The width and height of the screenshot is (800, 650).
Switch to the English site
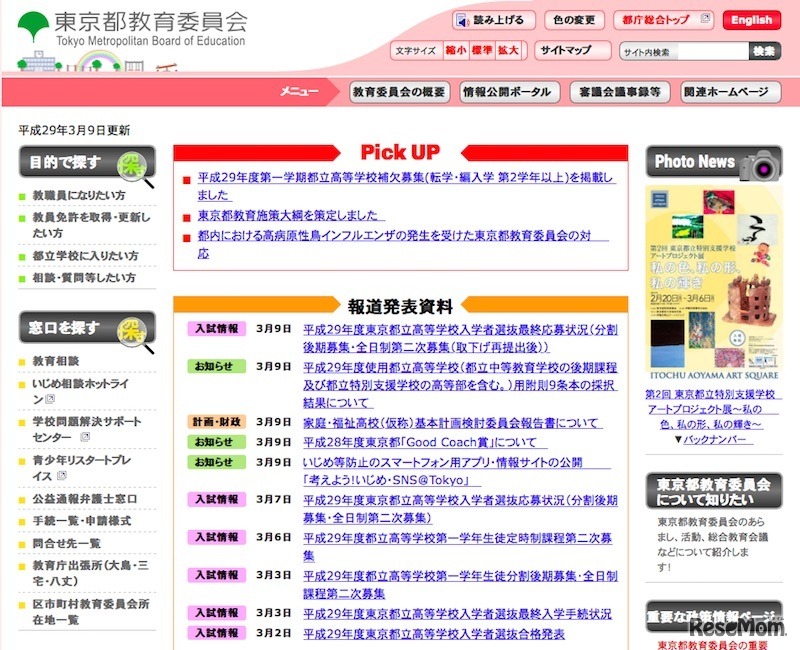point(752,20)
